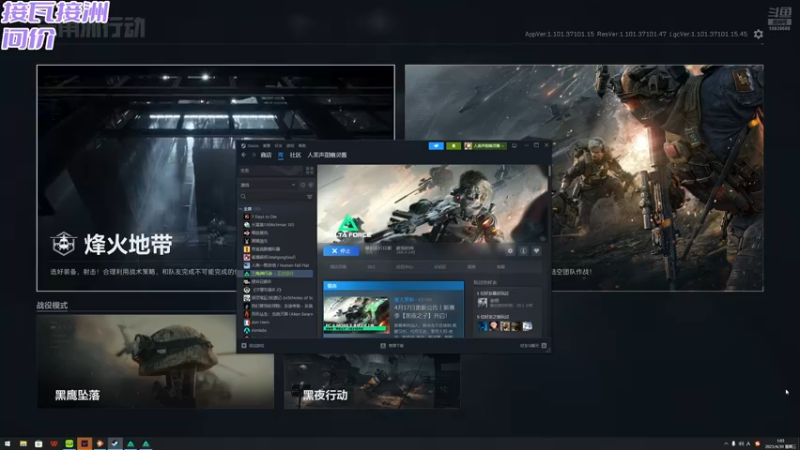Open the 社区 community tab in Steam

(295, 155)
